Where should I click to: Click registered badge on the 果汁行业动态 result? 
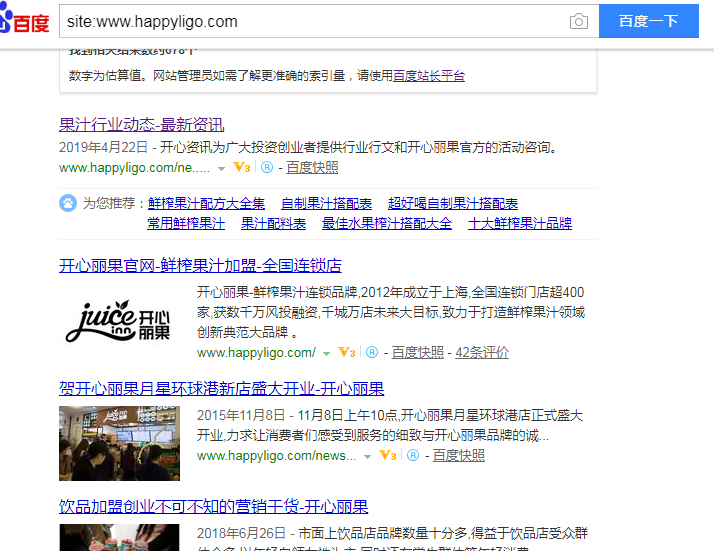[267, 168]
